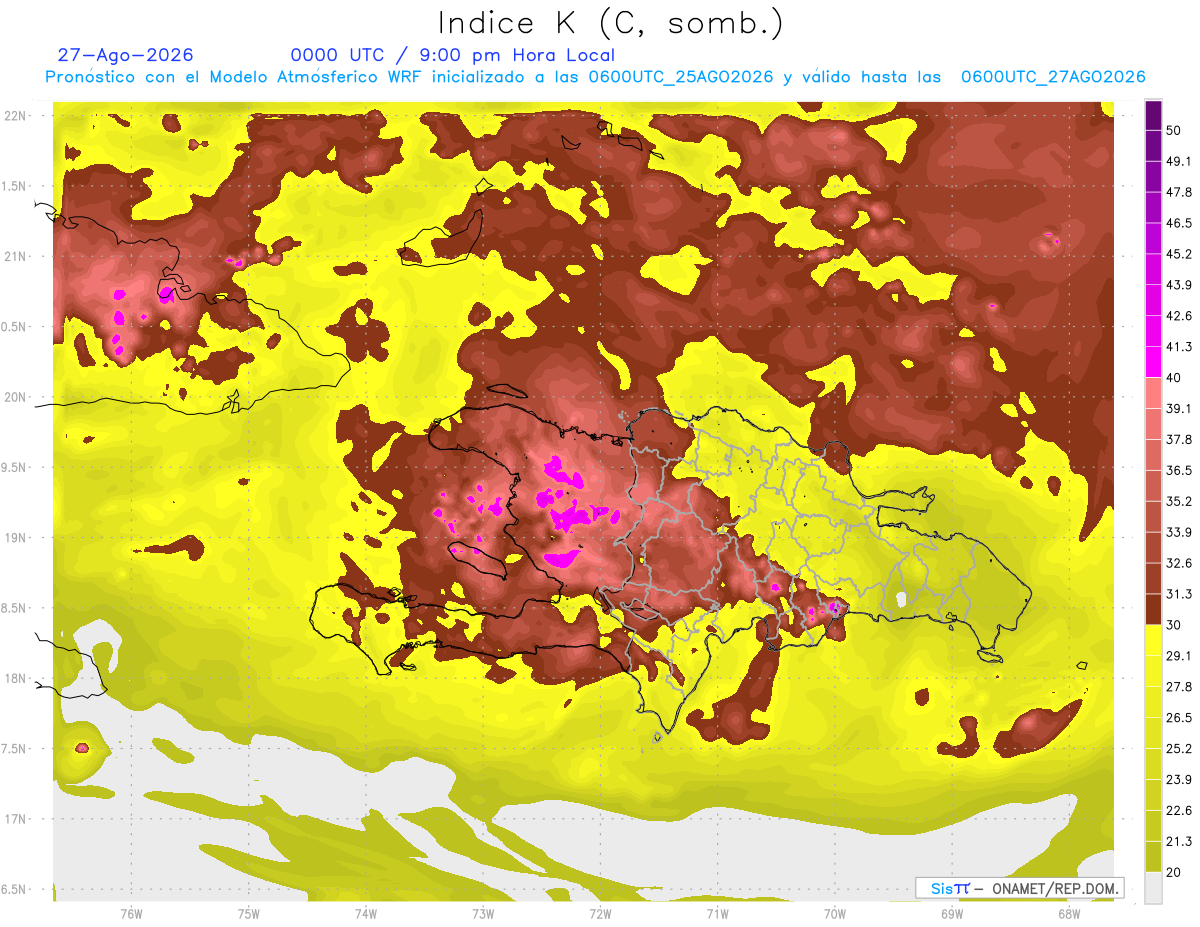Click the "ONAMET/REP.DOM." credit label
The height and width of the screenshot is (927, 1200).
pyautogui.click(x=1055, y=888)
